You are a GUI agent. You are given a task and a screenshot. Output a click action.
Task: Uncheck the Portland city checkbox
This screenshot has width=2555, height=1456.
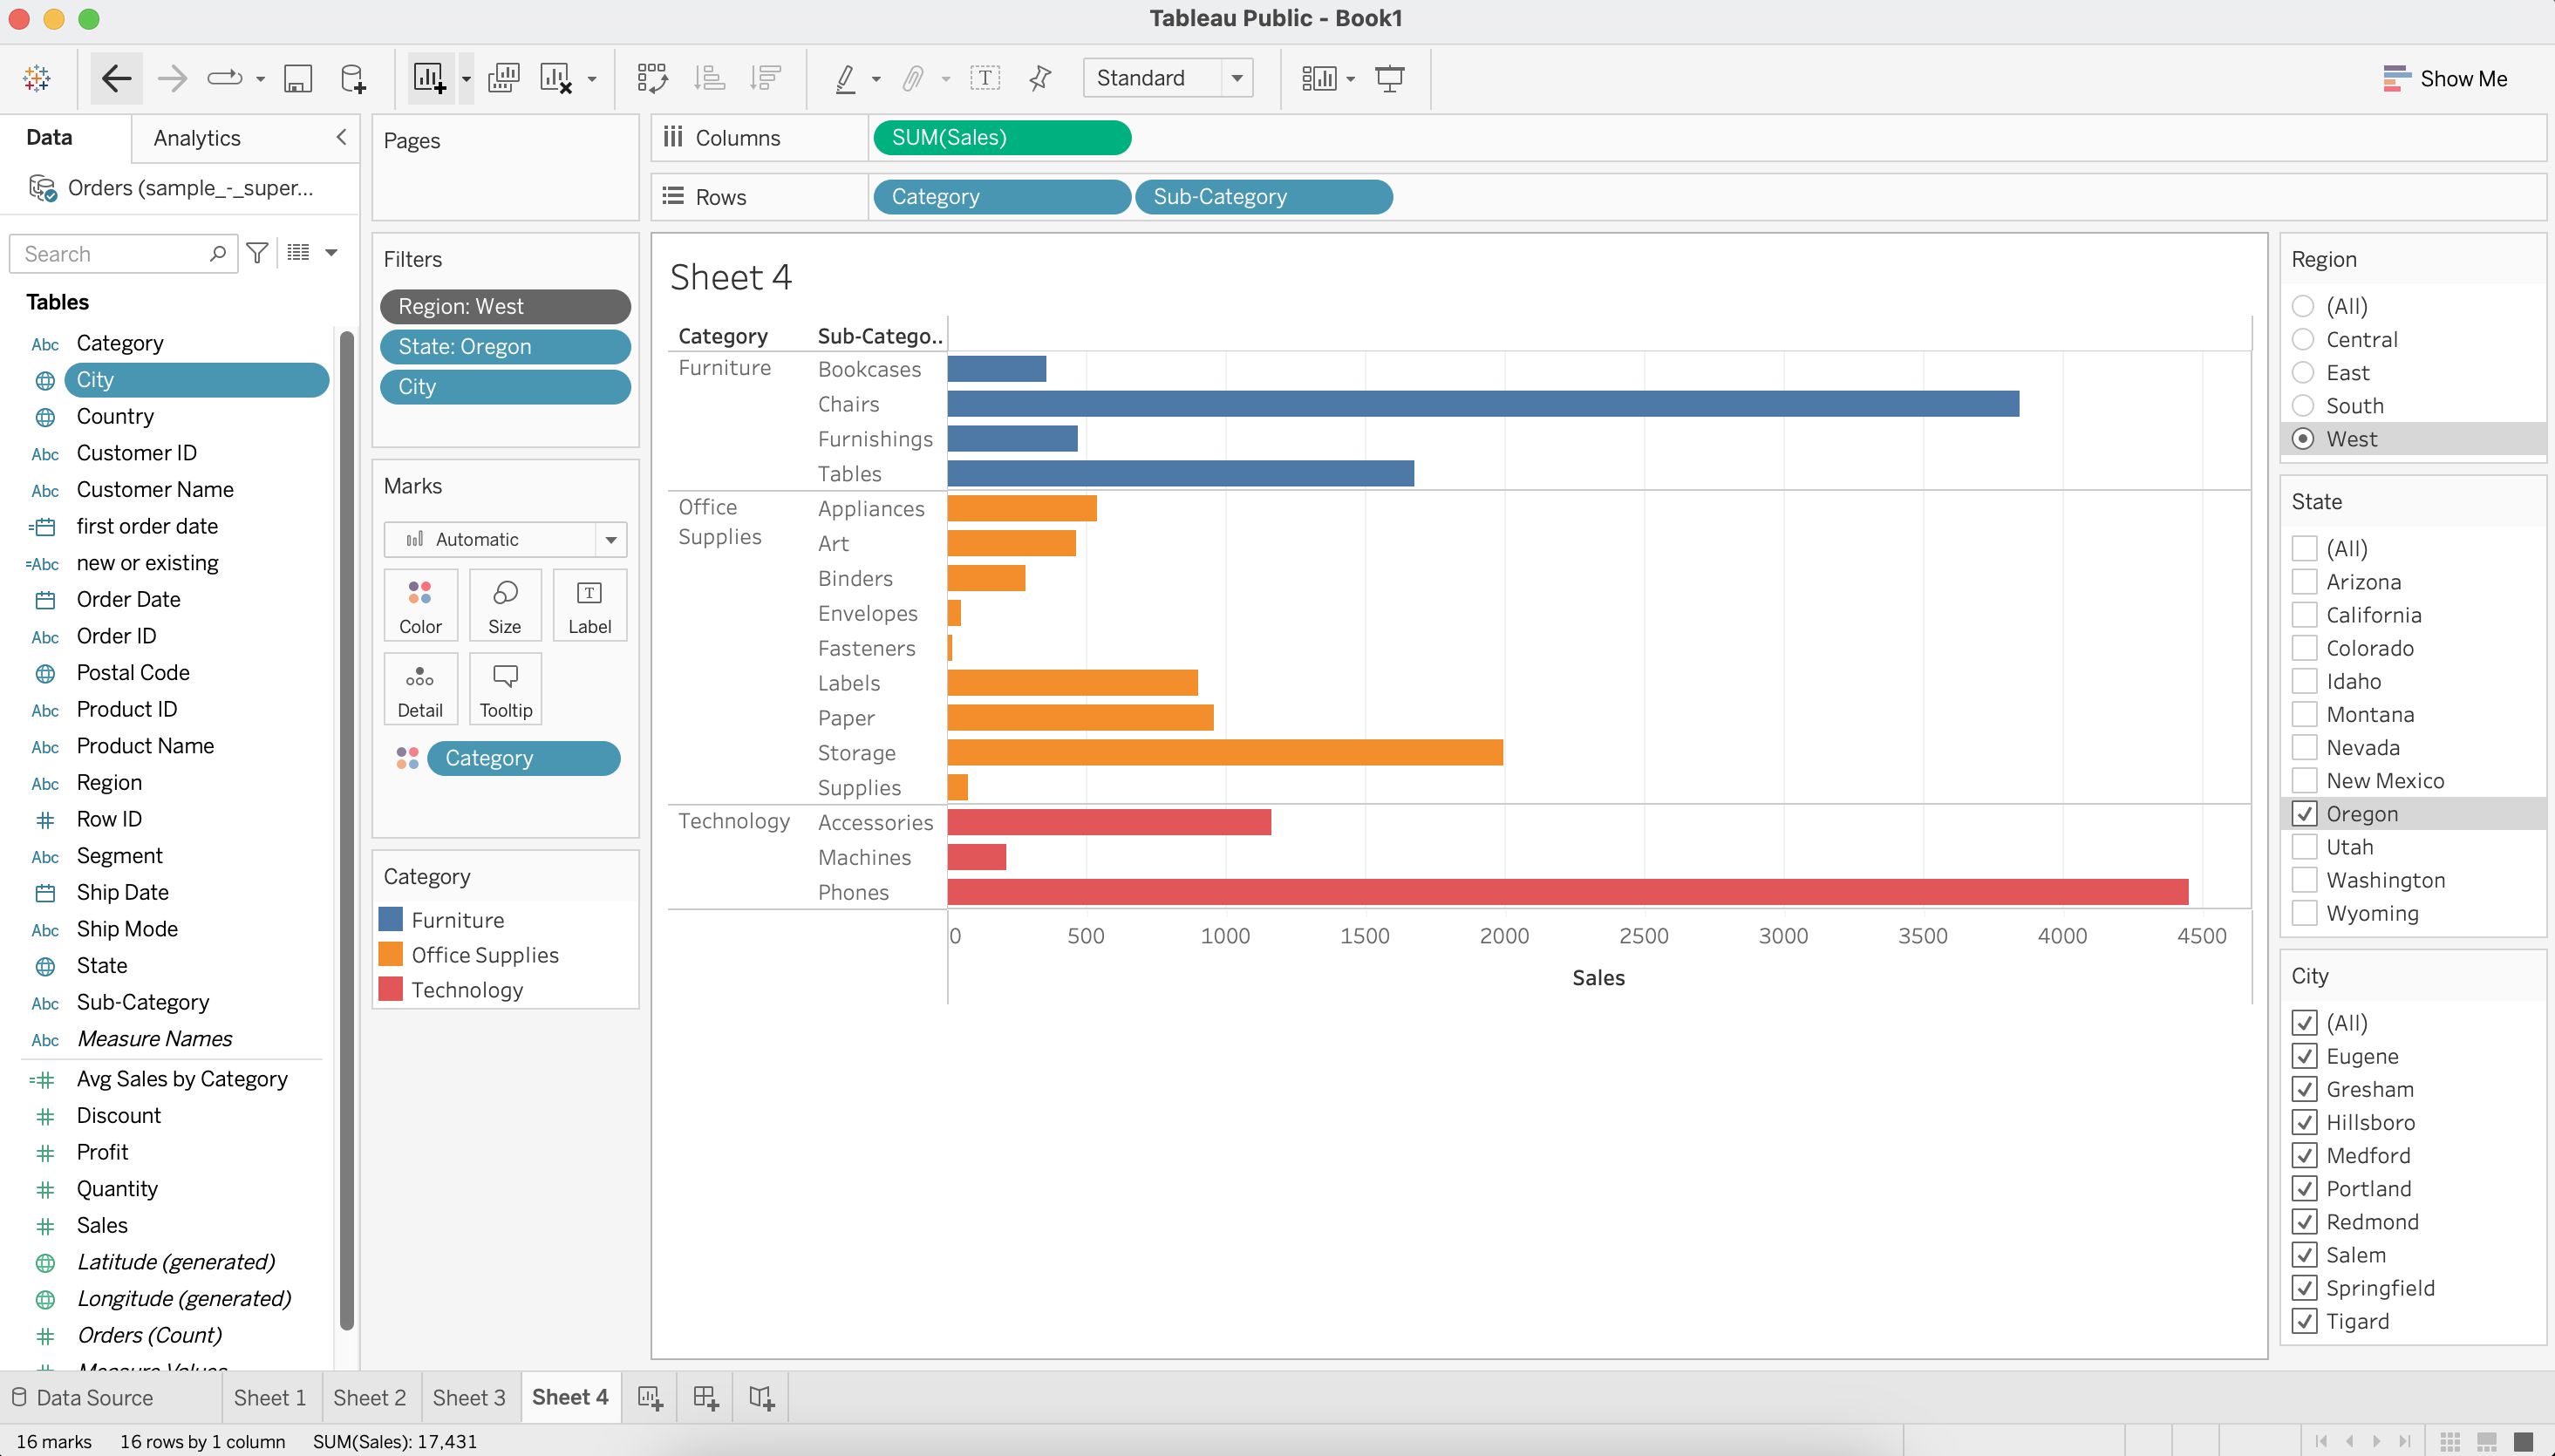(x=2304, y=1188)
